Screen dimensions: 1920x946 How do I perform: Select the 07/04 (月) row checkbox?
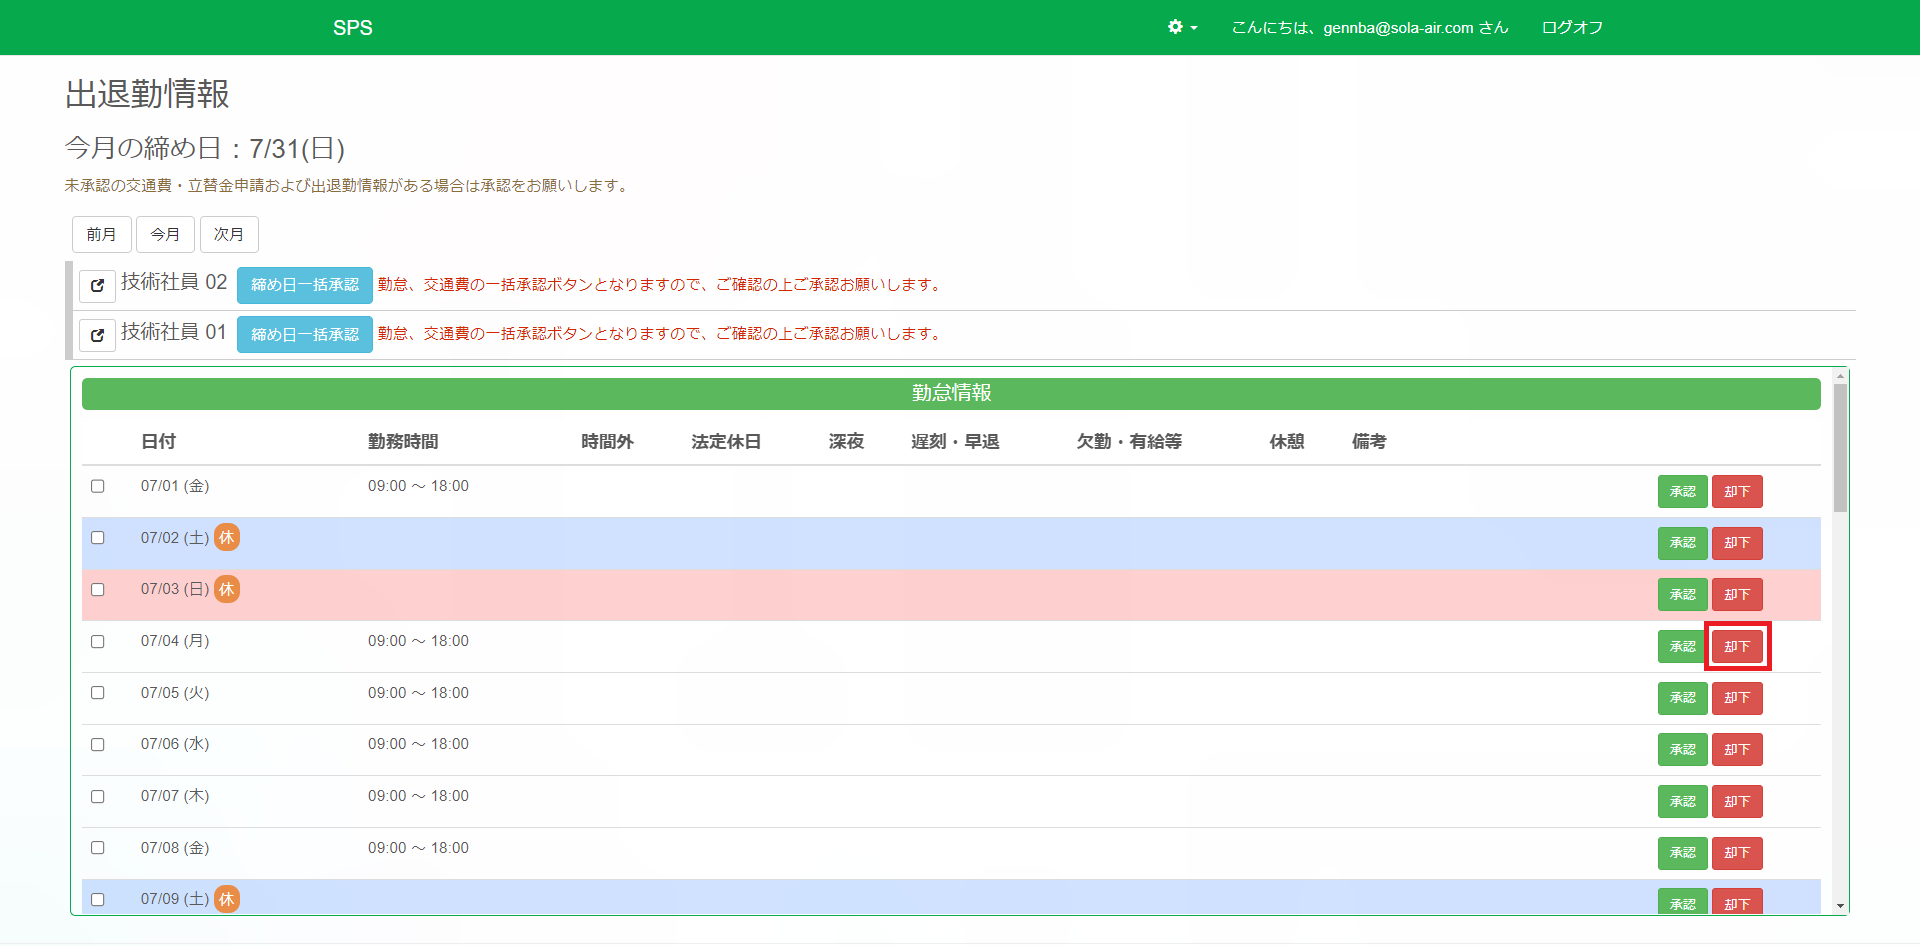[x=98, y=641]
